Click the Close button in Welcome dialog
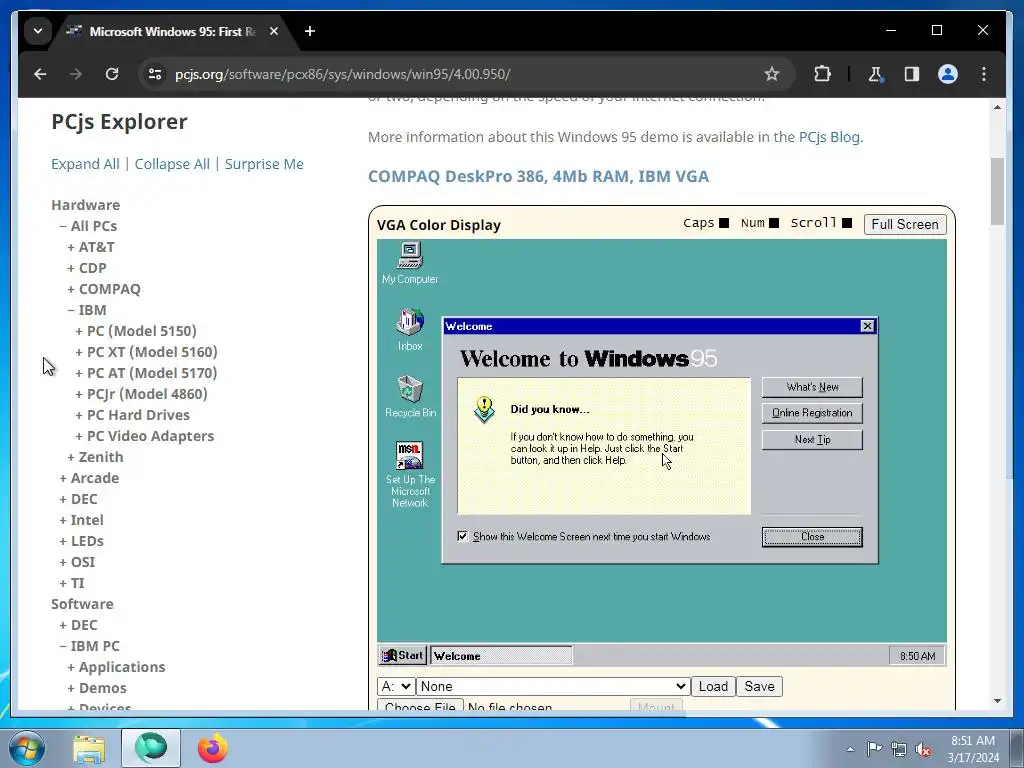The width and height of the screenshot is (1024, 768). pos(812,537)
